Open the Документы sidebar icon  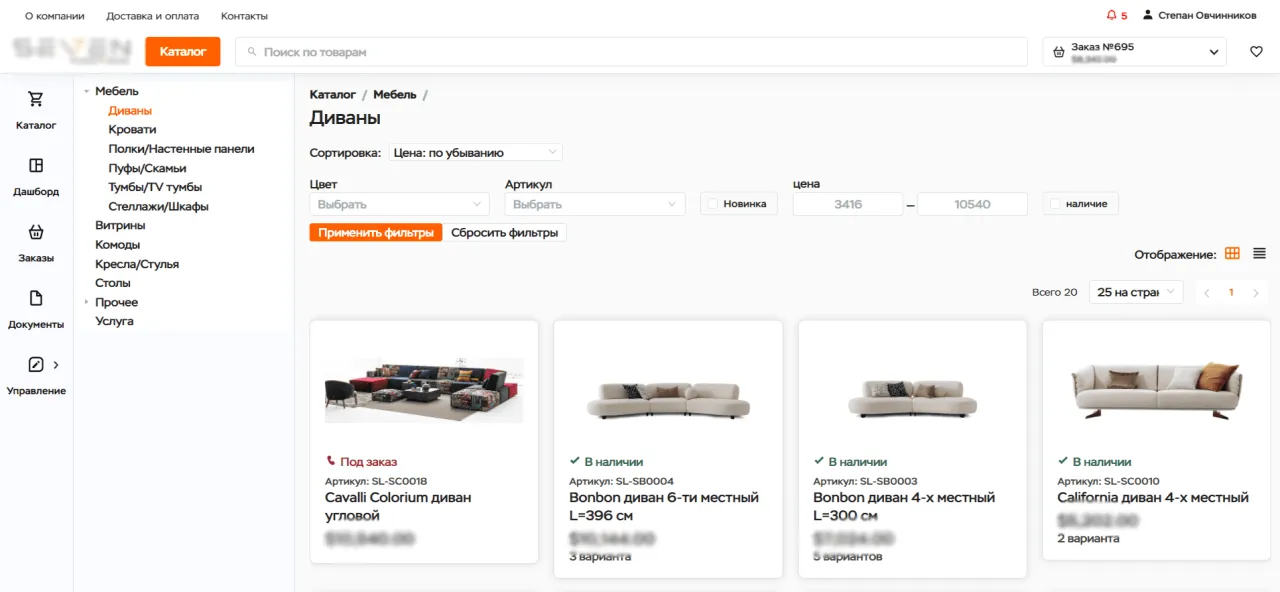click(36, 299)
